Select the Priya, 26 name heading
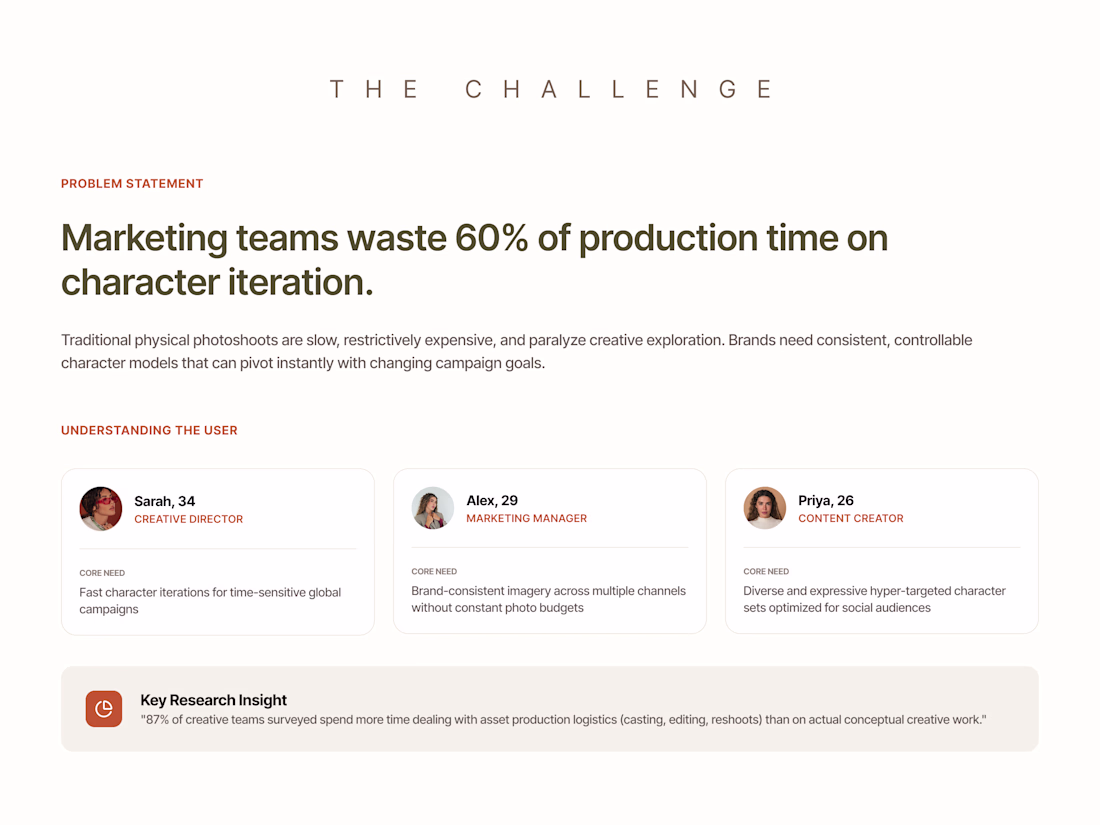The width and height of the screenshot is (1100, 825). coord(826,500)
